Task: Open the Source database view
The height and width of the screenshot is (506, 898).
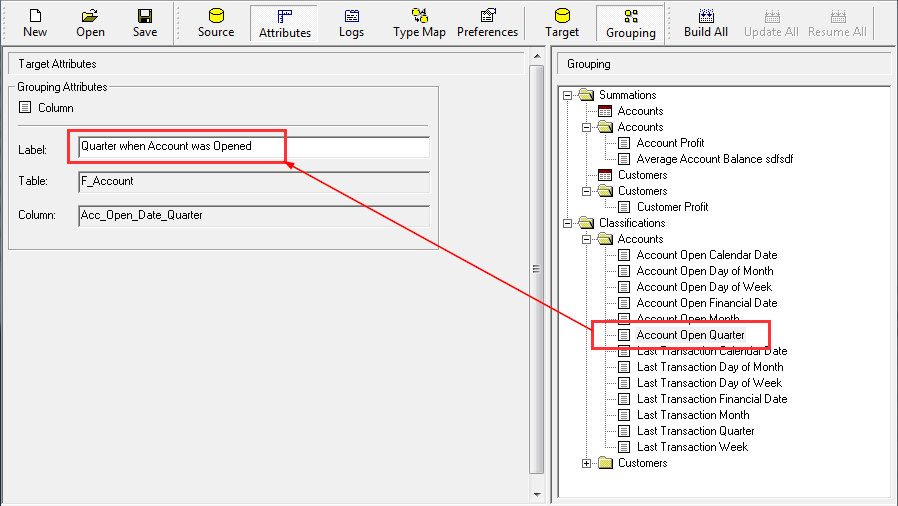Action: (215, 22)
